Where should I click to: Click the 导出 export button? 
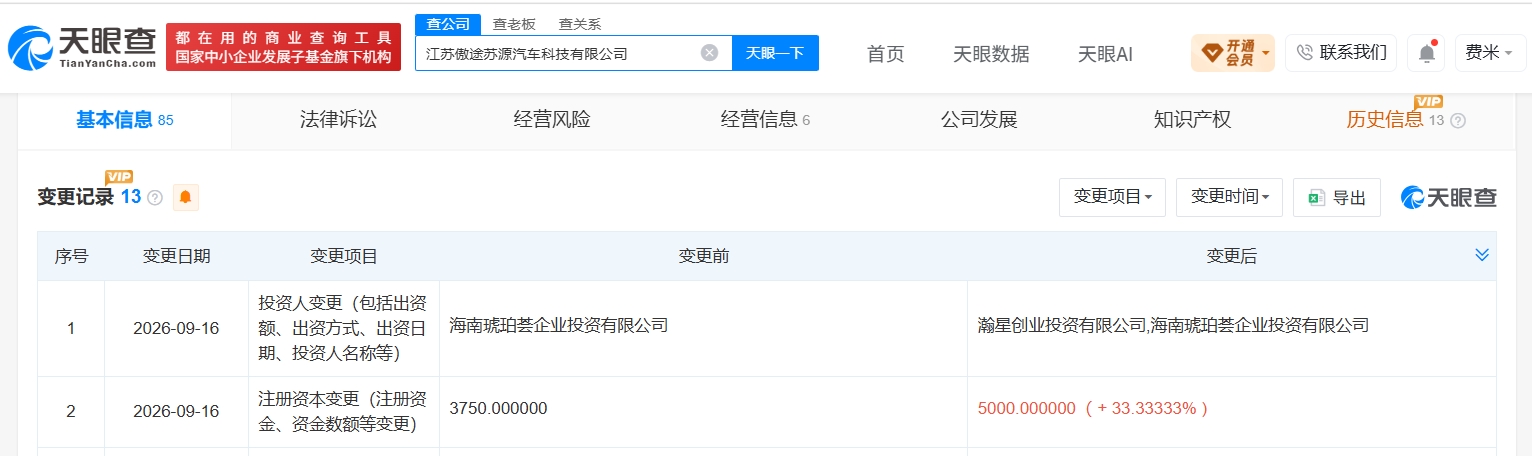pyautogui.click(x=1337, y=197)
